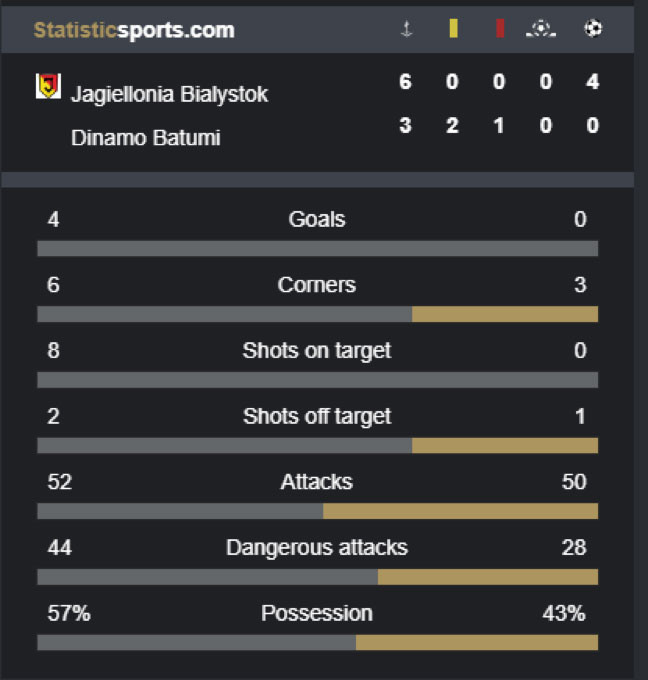Click the Shots off target bar
This screenshot has height=680, width=648.
point(317,445)
